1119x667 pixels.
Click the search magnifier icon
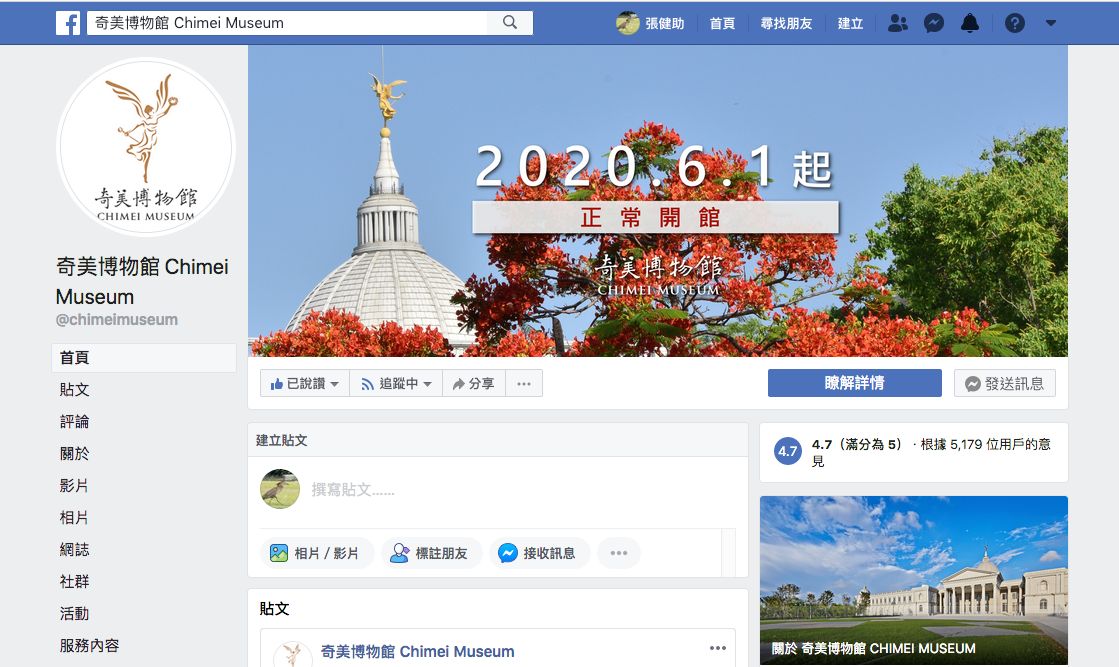tap(510, 23)
